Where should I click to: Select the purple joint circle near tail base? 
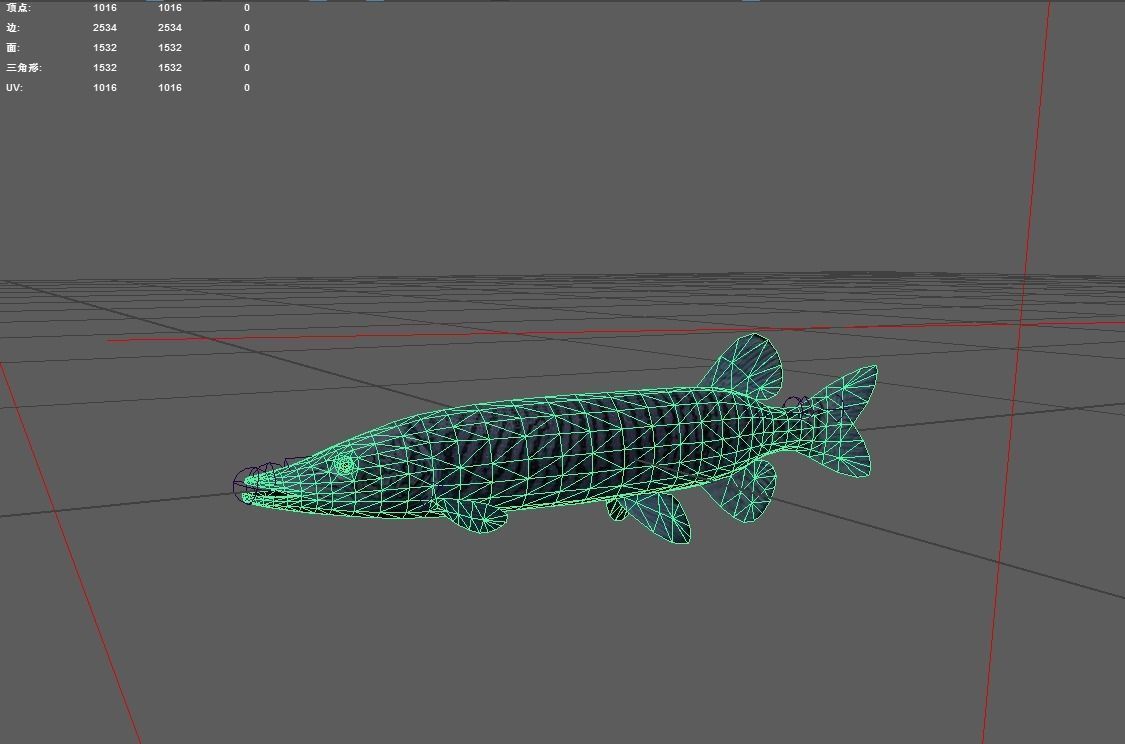coord(794,403)
